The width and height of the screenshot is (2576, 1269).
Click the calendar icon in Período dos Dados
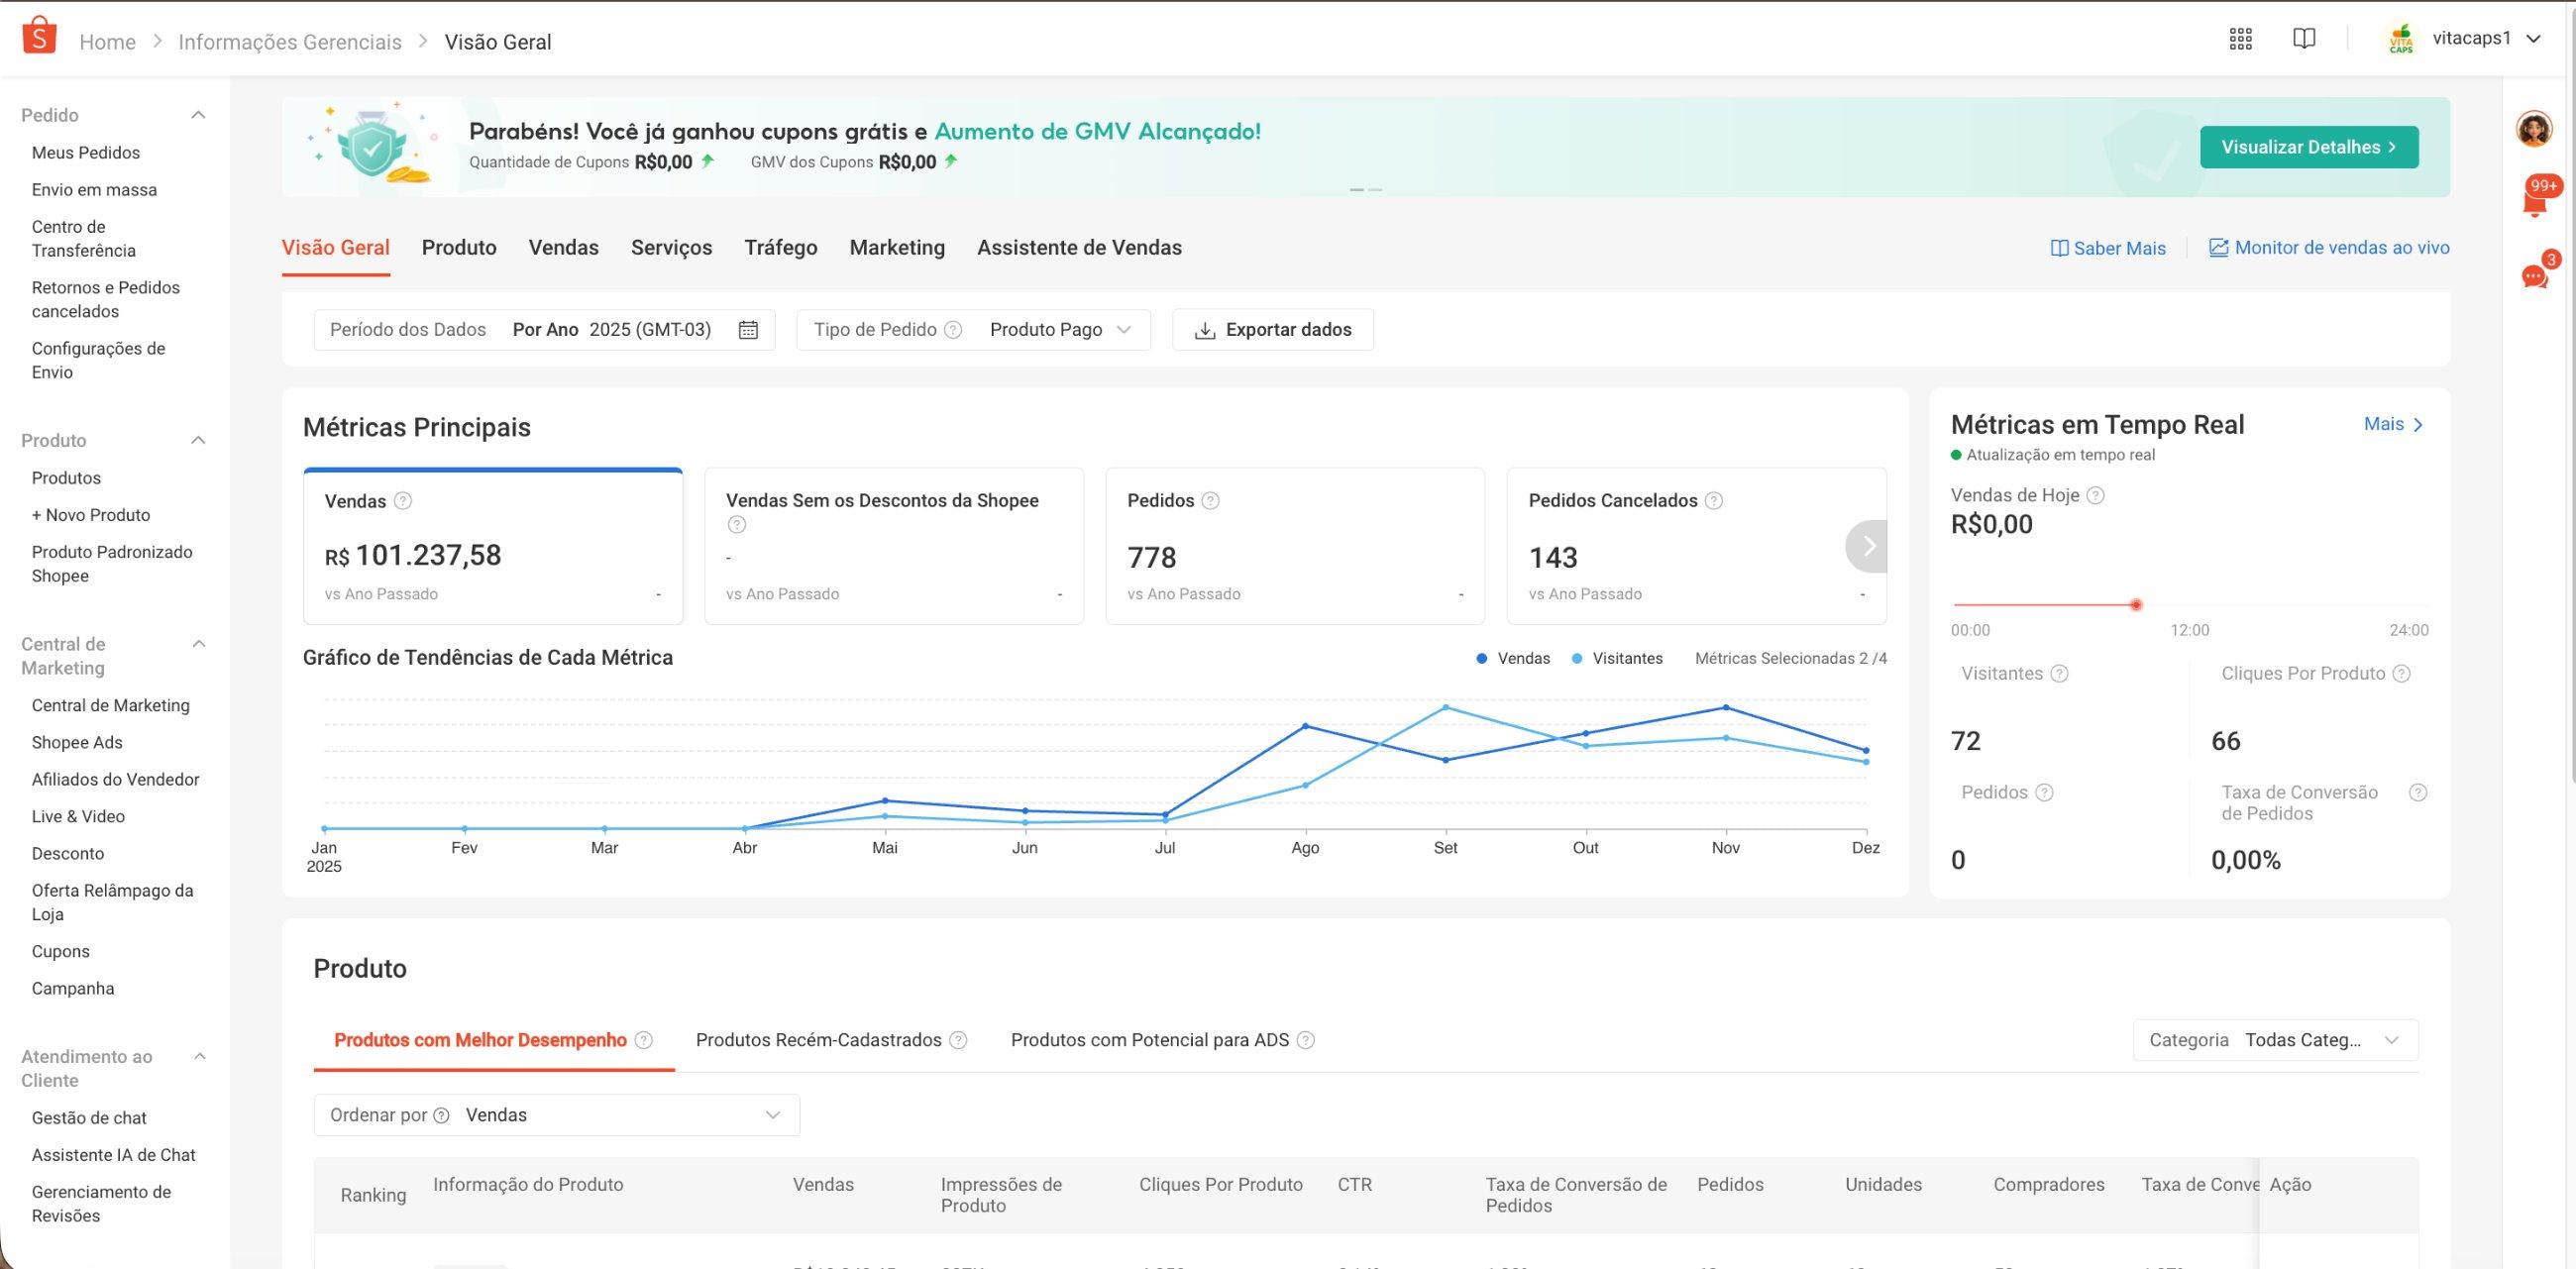coord(748,330)
